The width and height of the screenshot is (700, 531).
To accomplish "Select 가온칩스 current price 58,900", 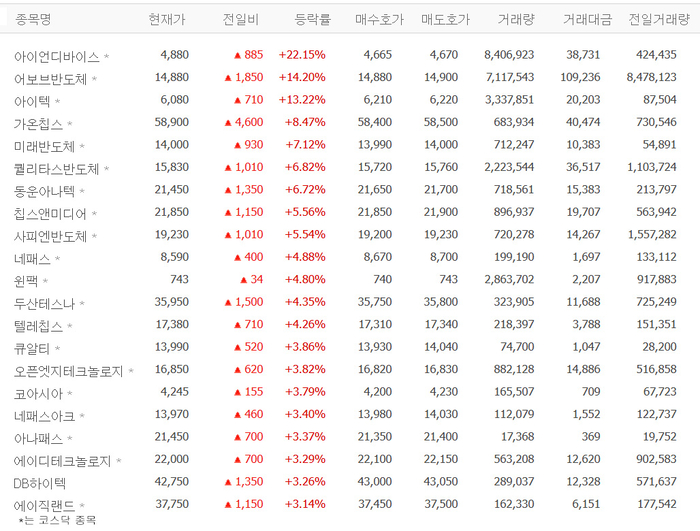I will click(x=172, y=122).
